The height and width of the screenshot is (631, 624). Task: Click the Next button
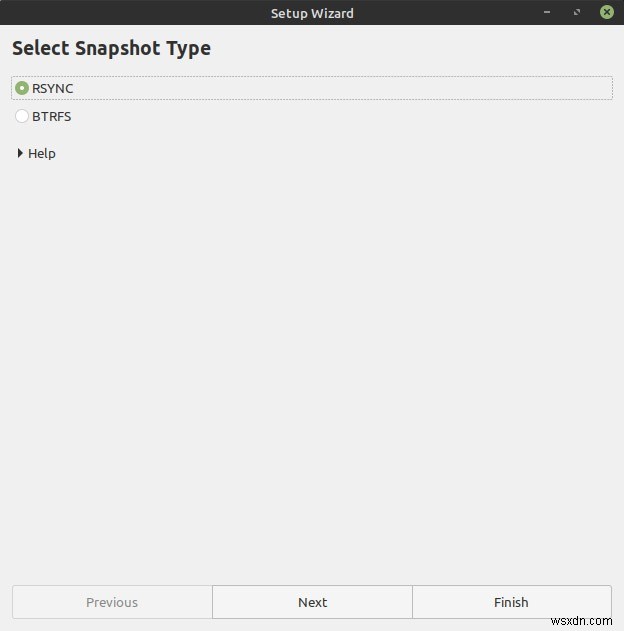coord(312,602)
